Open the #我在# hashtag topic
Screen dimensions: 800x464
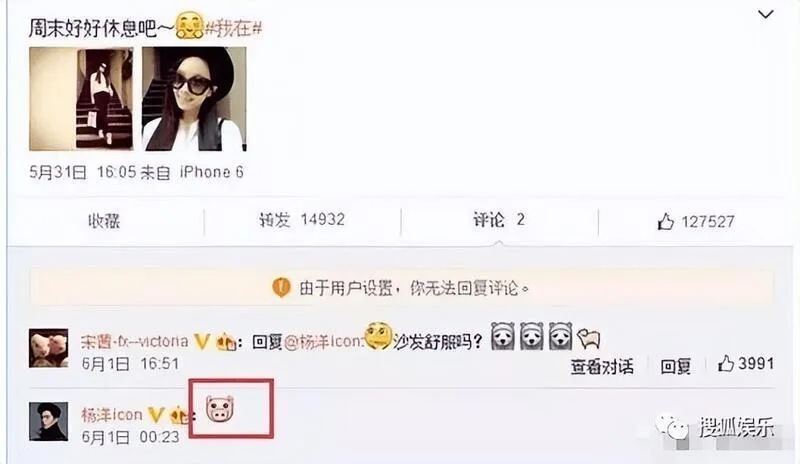point(234,28)
